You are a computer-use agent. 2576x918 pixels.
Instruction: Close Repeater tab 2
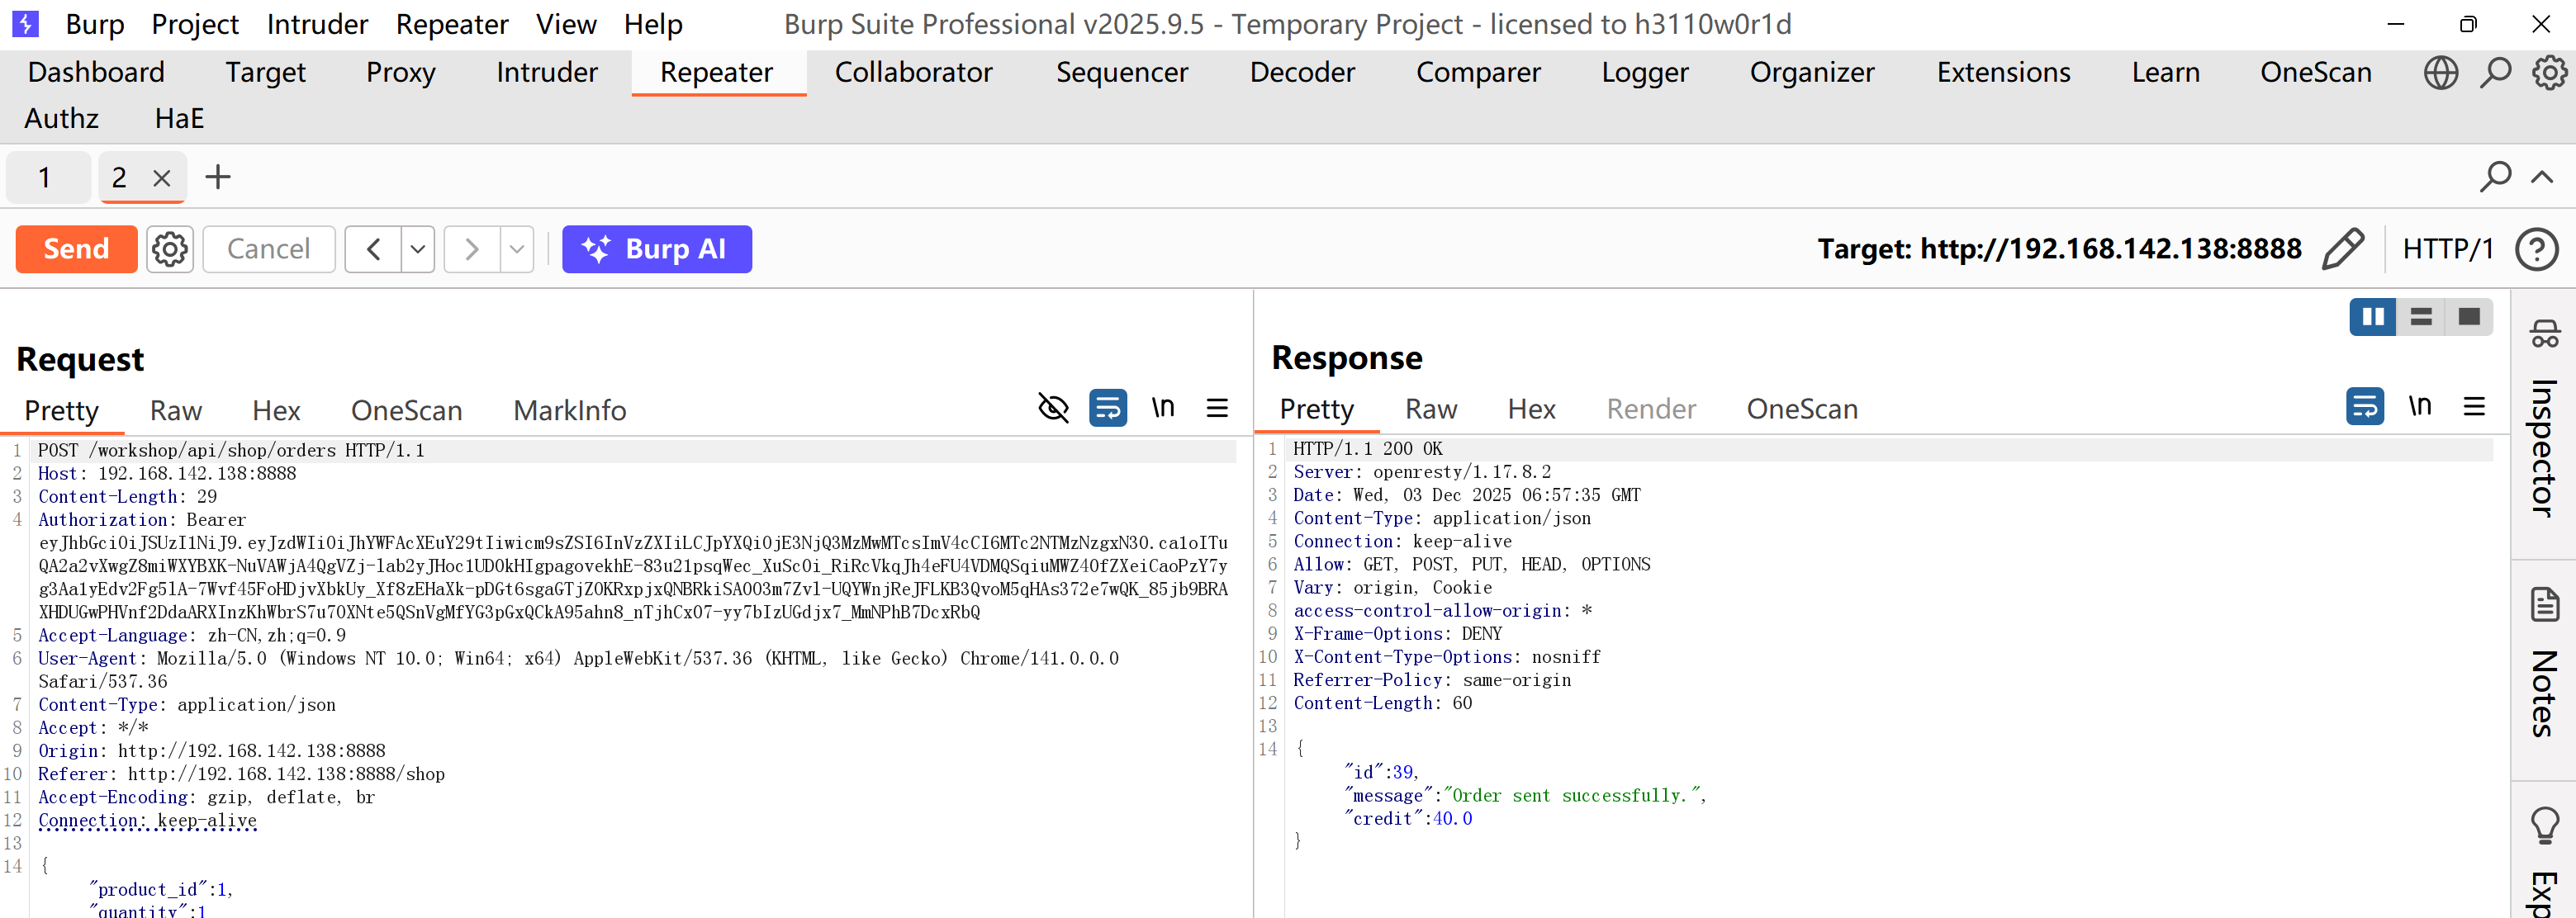[x=162, y=178]
